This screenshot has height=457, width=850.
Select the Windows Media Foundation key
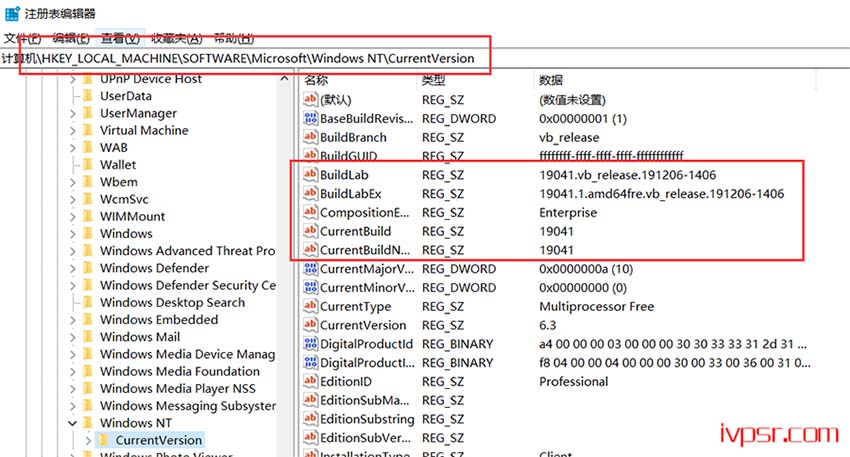180,371
